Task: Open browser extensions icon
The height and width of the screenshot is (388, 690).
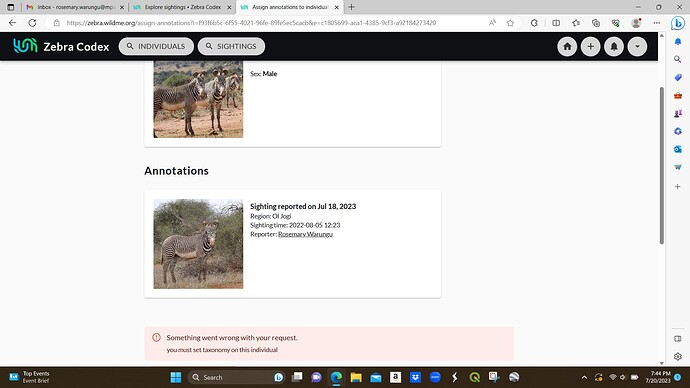Action: click(534, 23)
